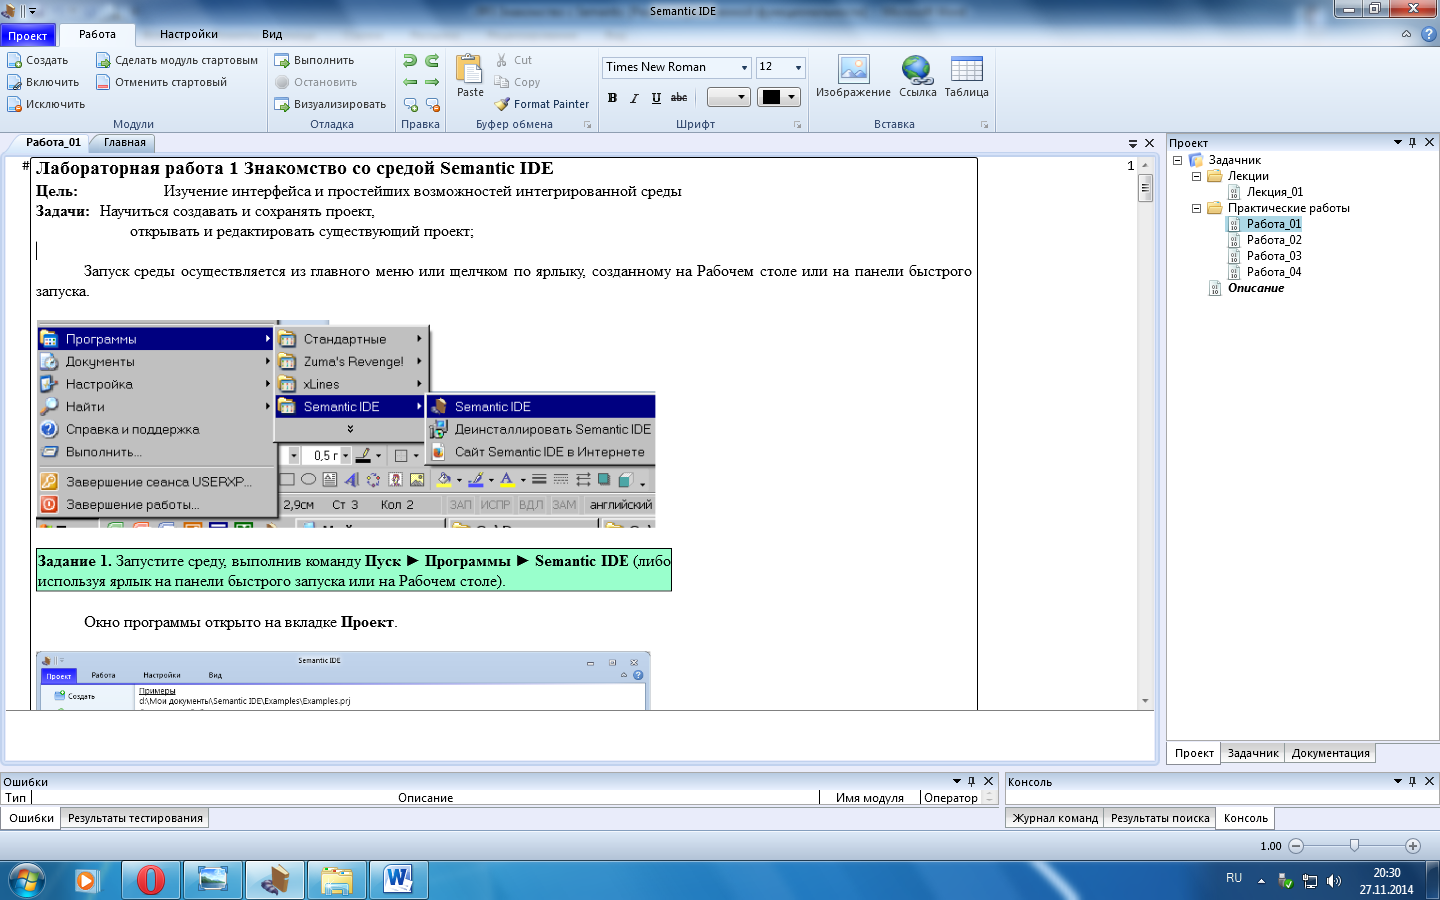Image resolution: width=1440 pixels, height=900 pixels.
Task: Switch to the Документация panel tab
Action: click(x=1330, y=753)
